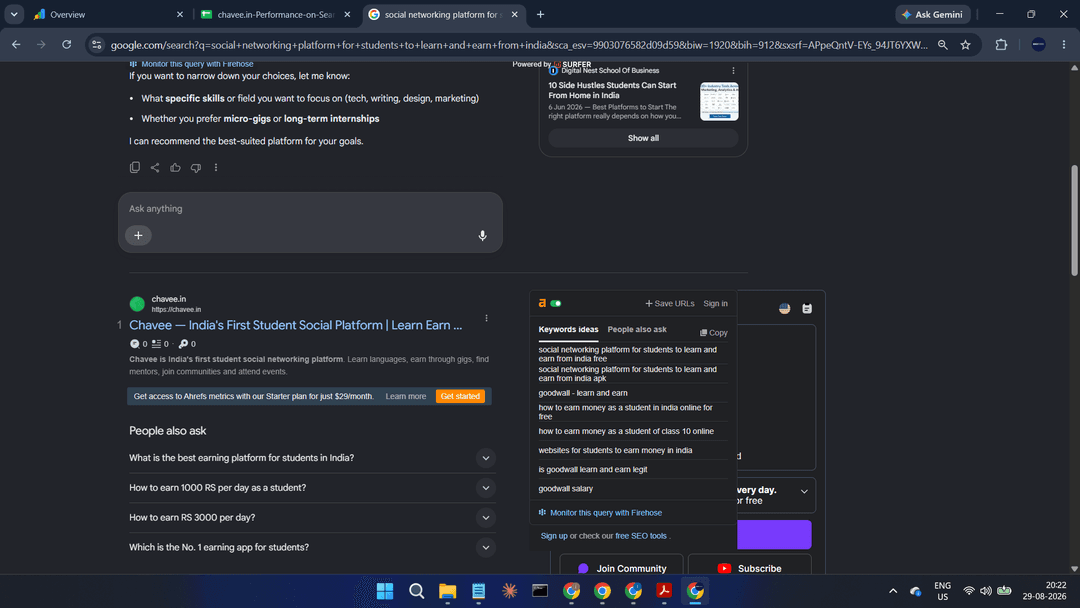
Task: Share the AI answer via the share icon
Action: 155,167
